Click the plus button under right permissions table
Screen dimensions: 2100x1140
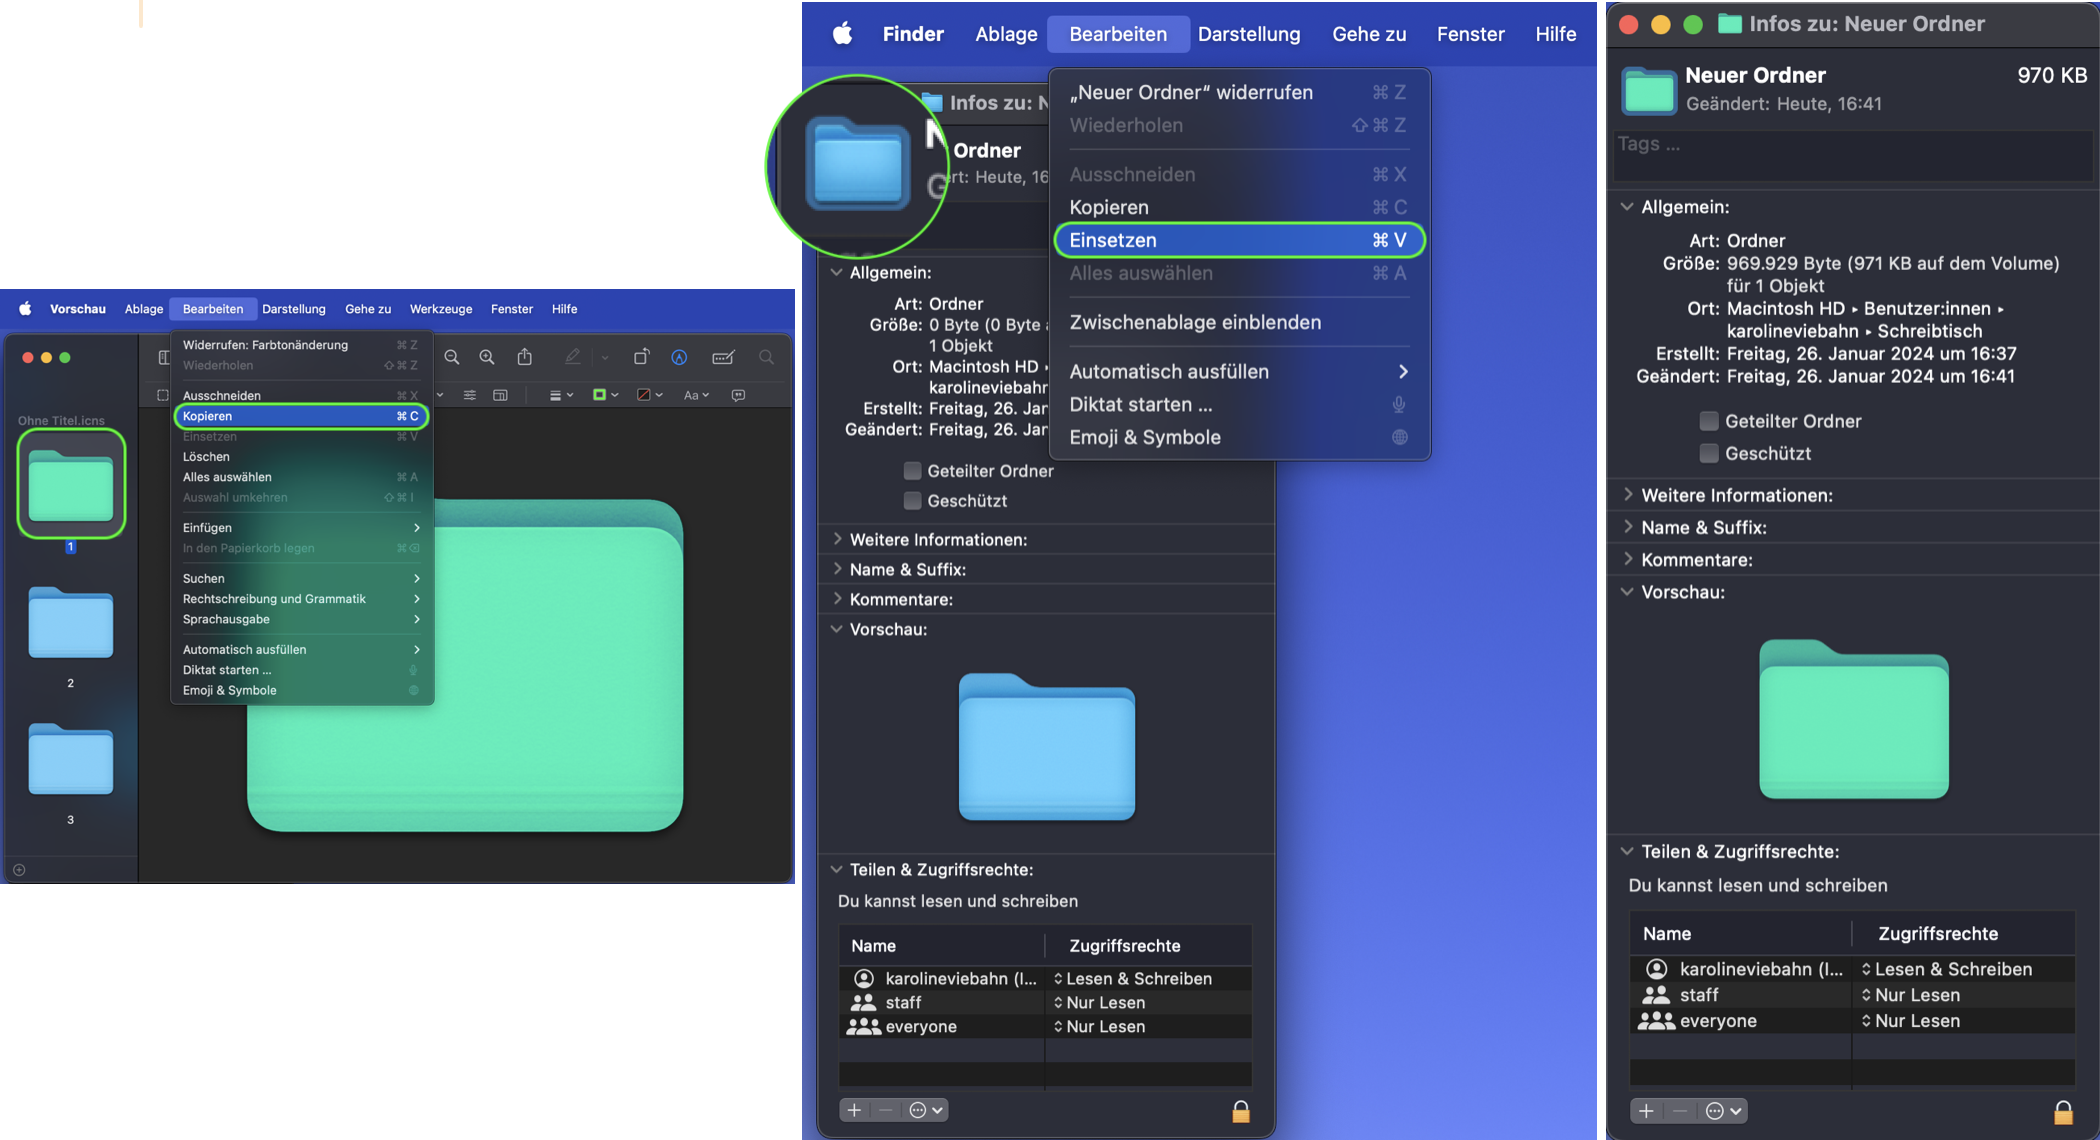click(1646, 1111)
